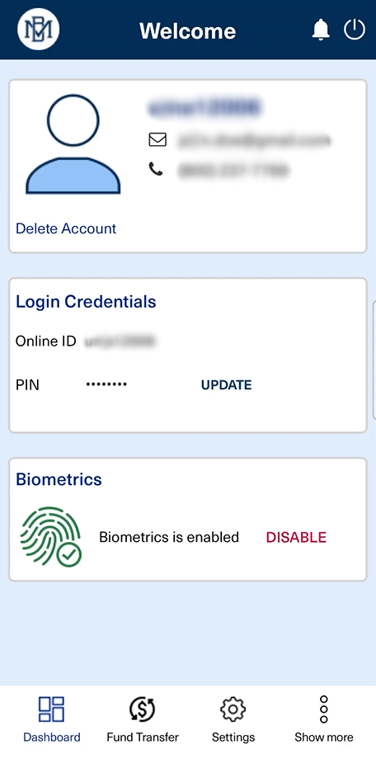Go to the Dashboard tab
Image resolution: width=376 pixels, height=759 pixels.
pyautogui.click(x=52, y=719)
